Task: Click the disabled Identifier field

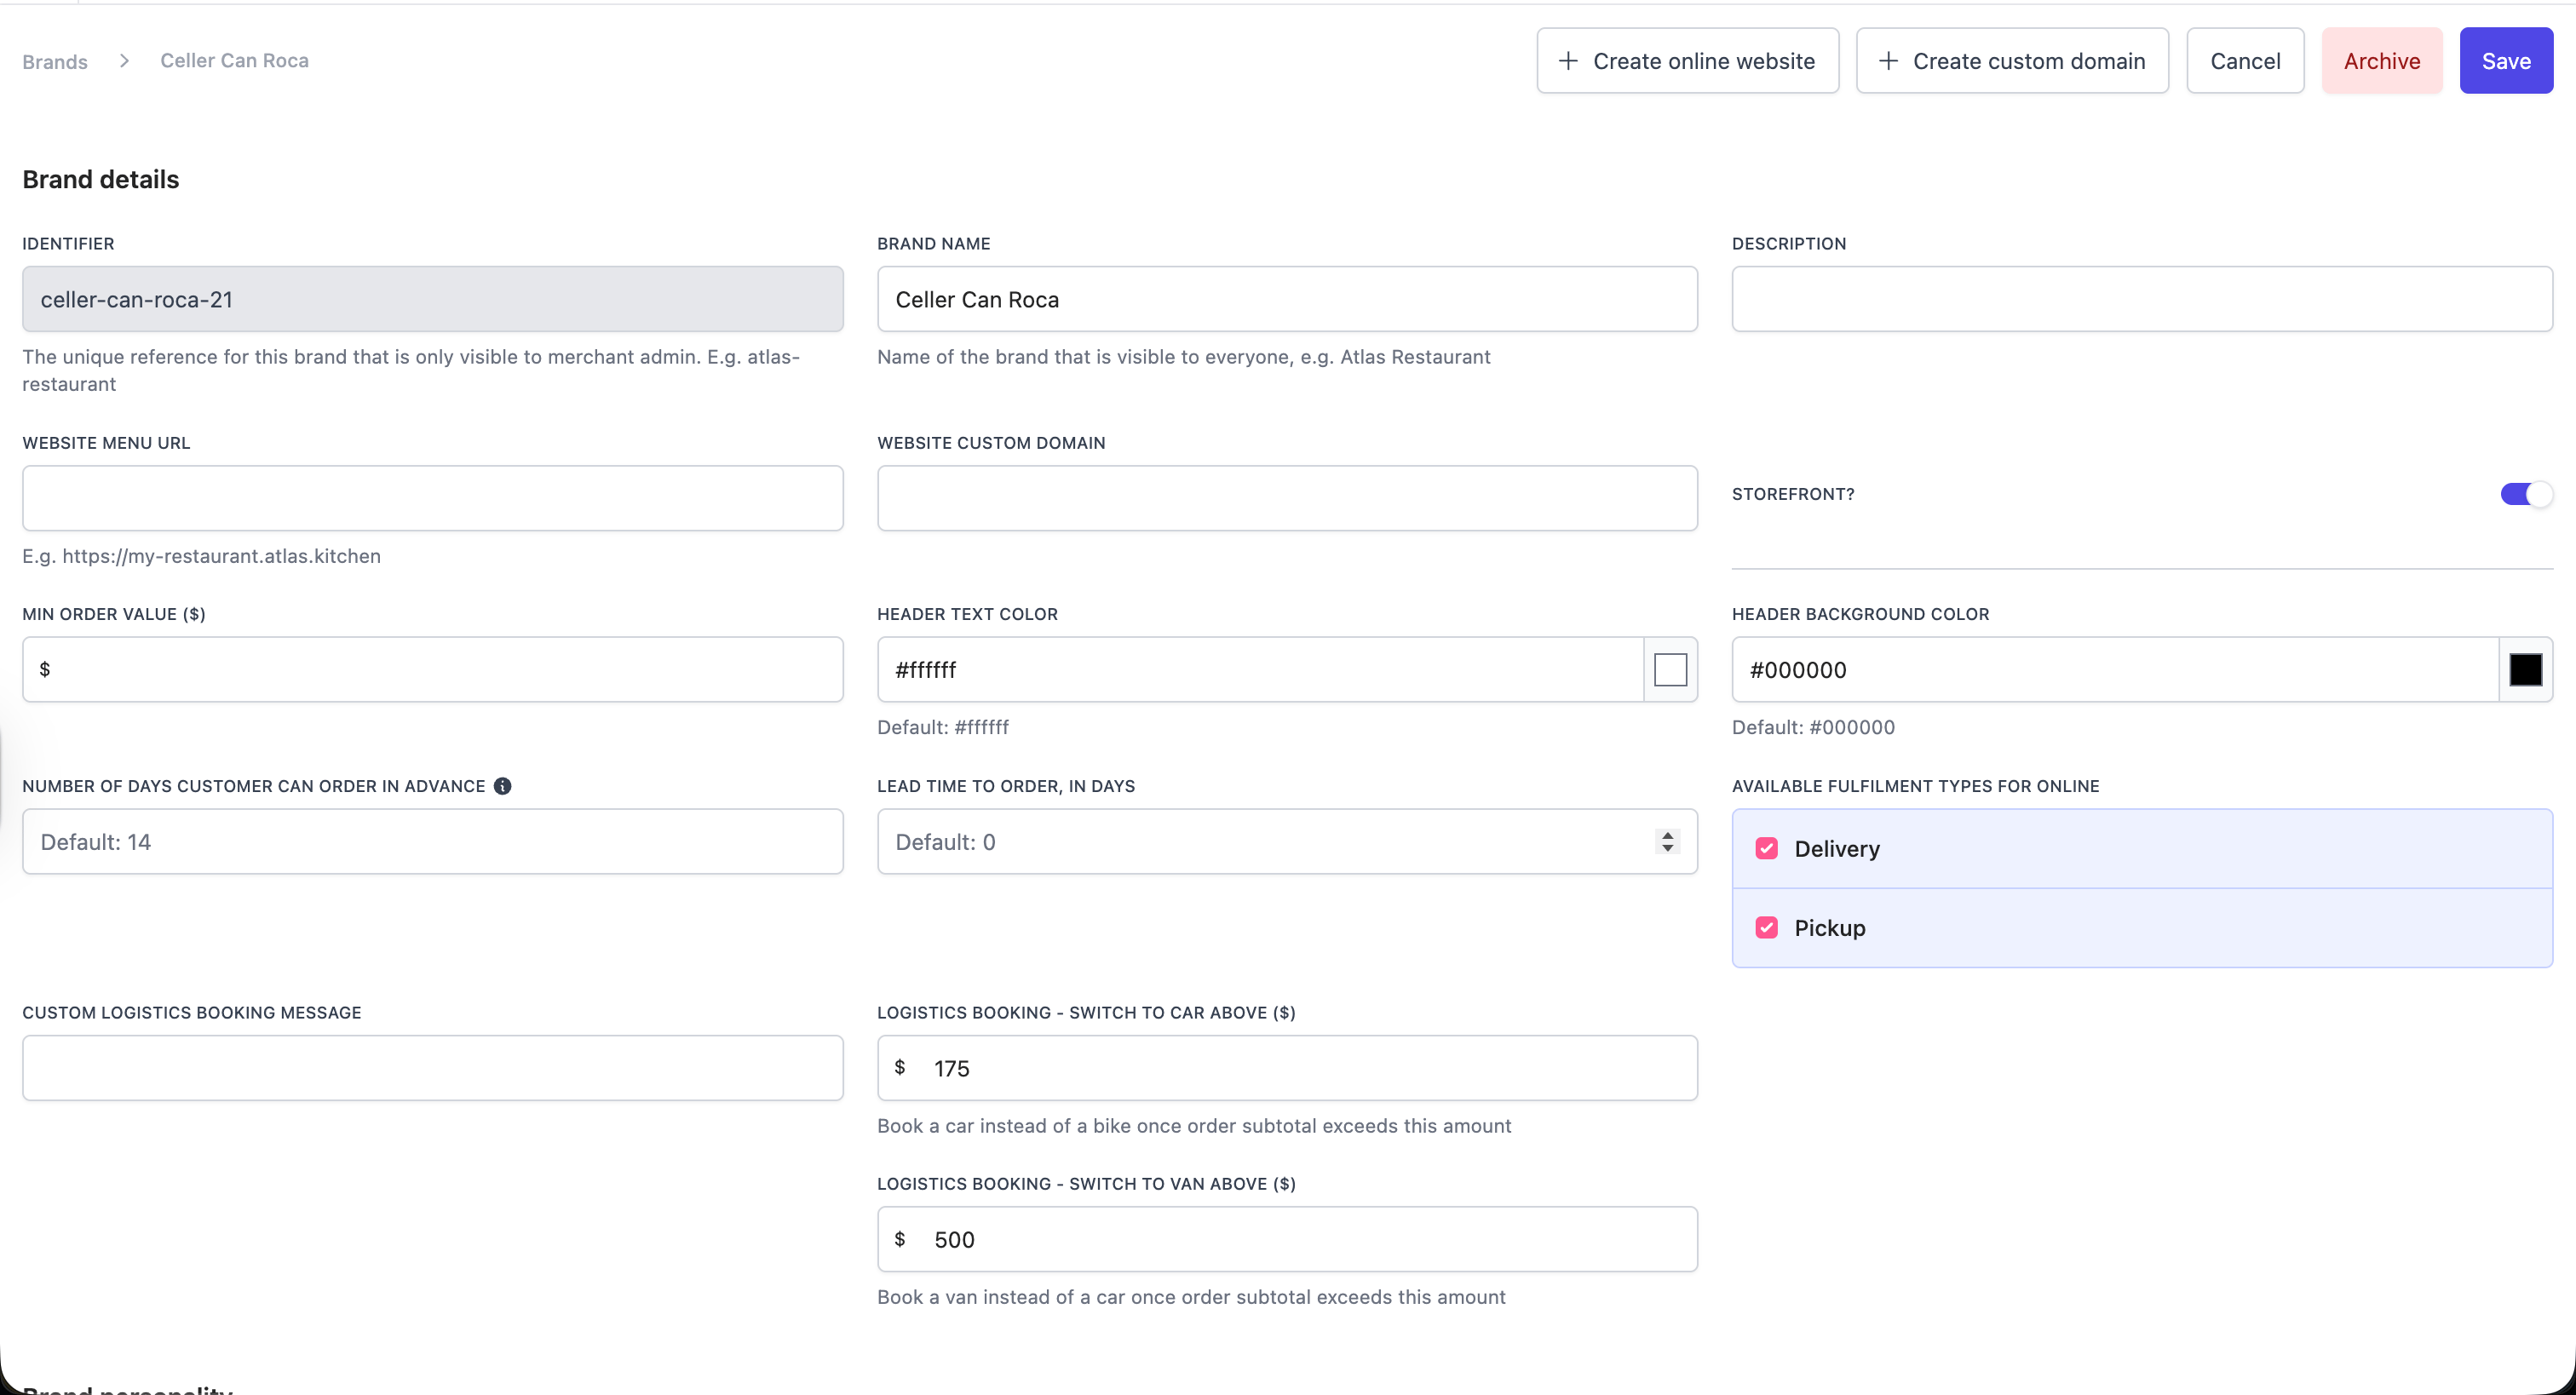Action: 433,299
